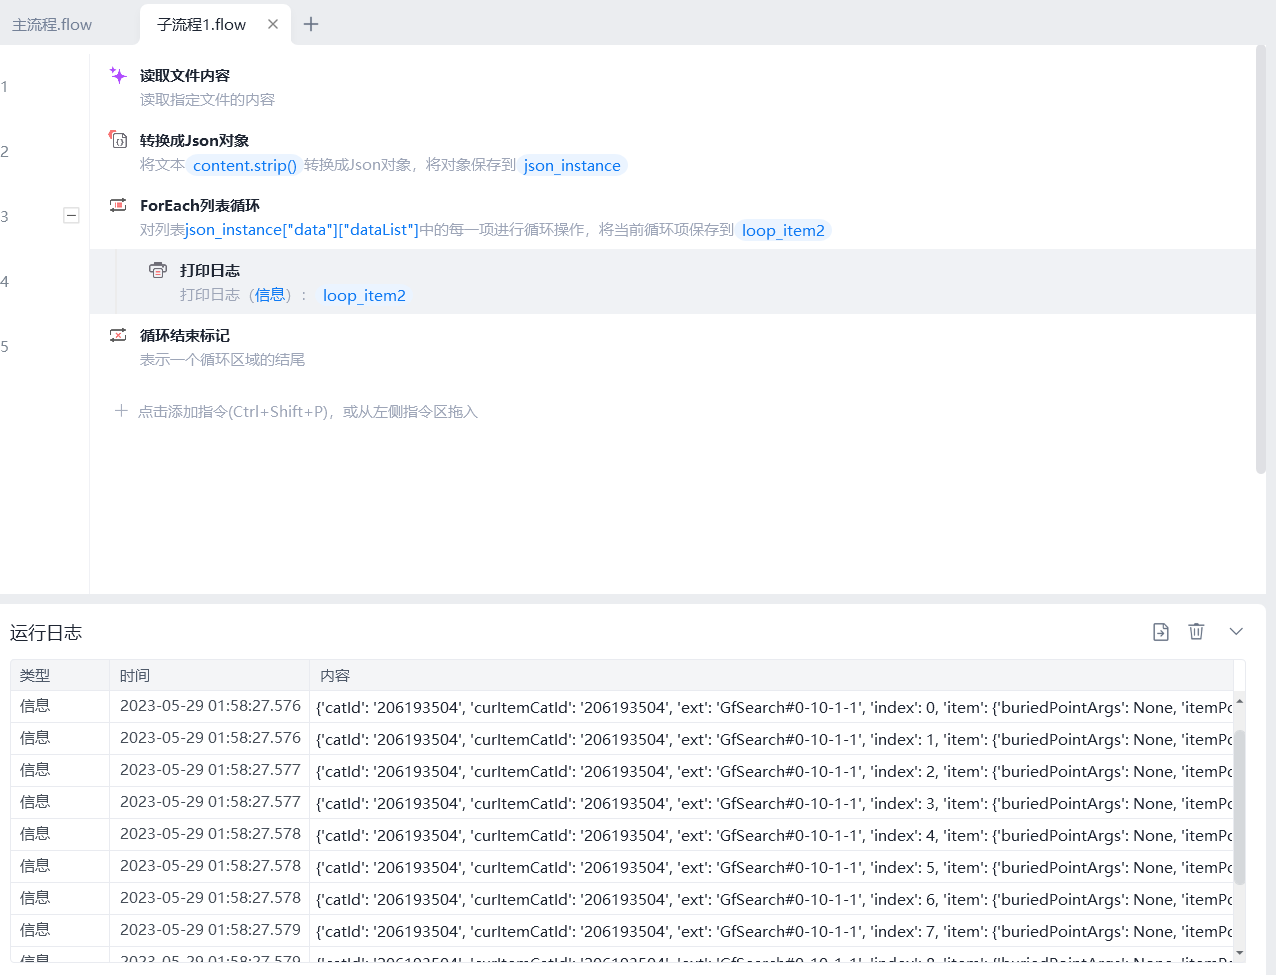
Task: Click the content.strip() variable tag
Action: coord(245,166)
